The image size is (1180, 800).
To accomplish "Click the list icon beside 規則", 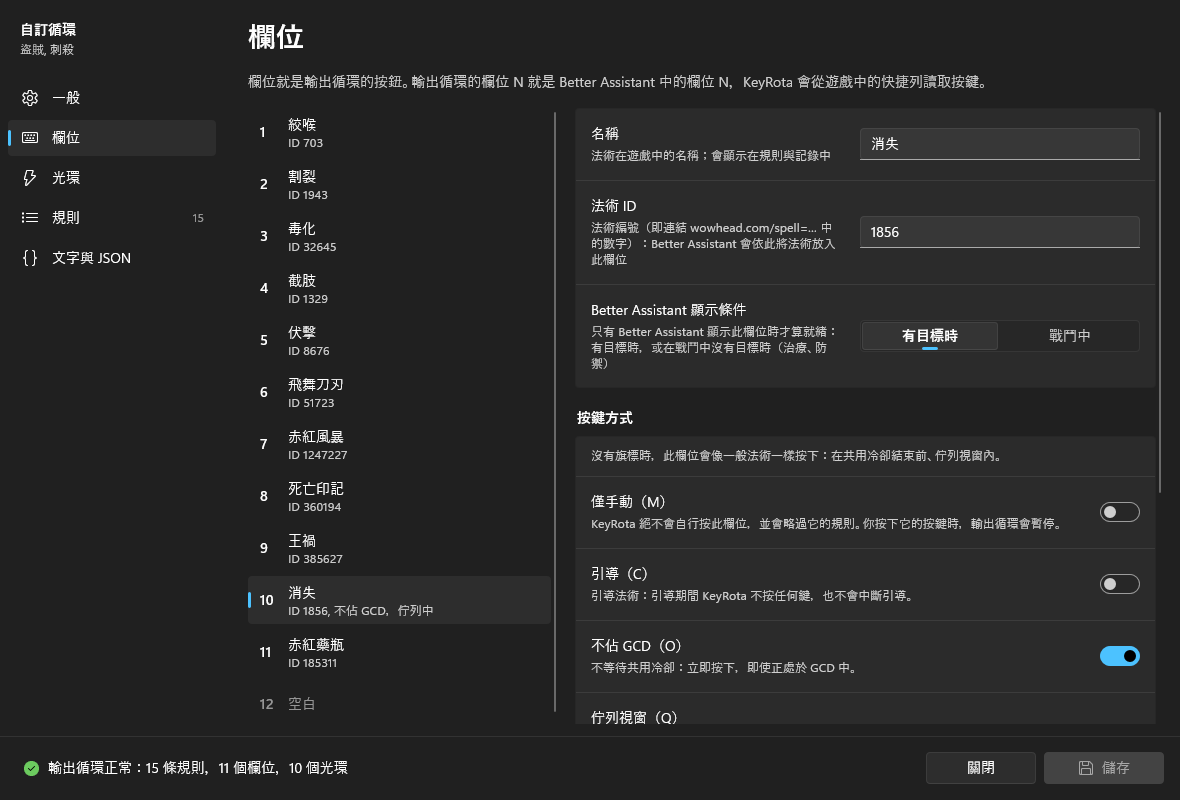I will pos(30,217).
